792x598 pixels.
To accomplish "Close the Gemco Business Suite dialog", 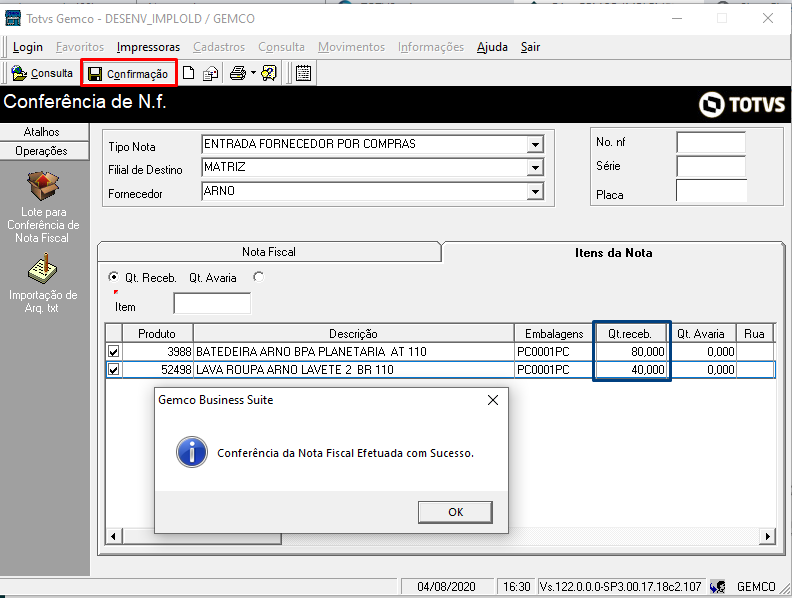I will point(493,400).
